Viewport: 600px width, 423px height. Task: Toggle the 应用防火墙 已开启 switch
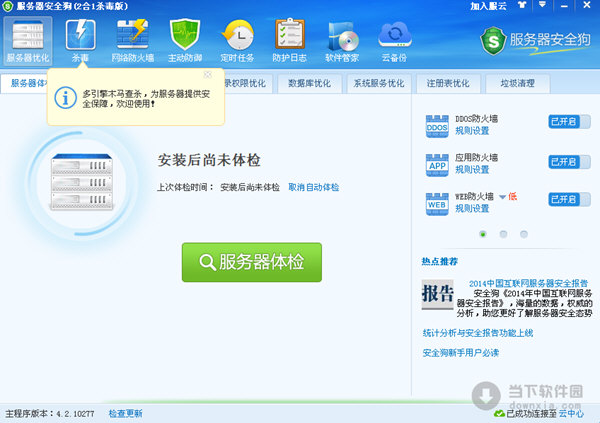[x=569, y=162]
